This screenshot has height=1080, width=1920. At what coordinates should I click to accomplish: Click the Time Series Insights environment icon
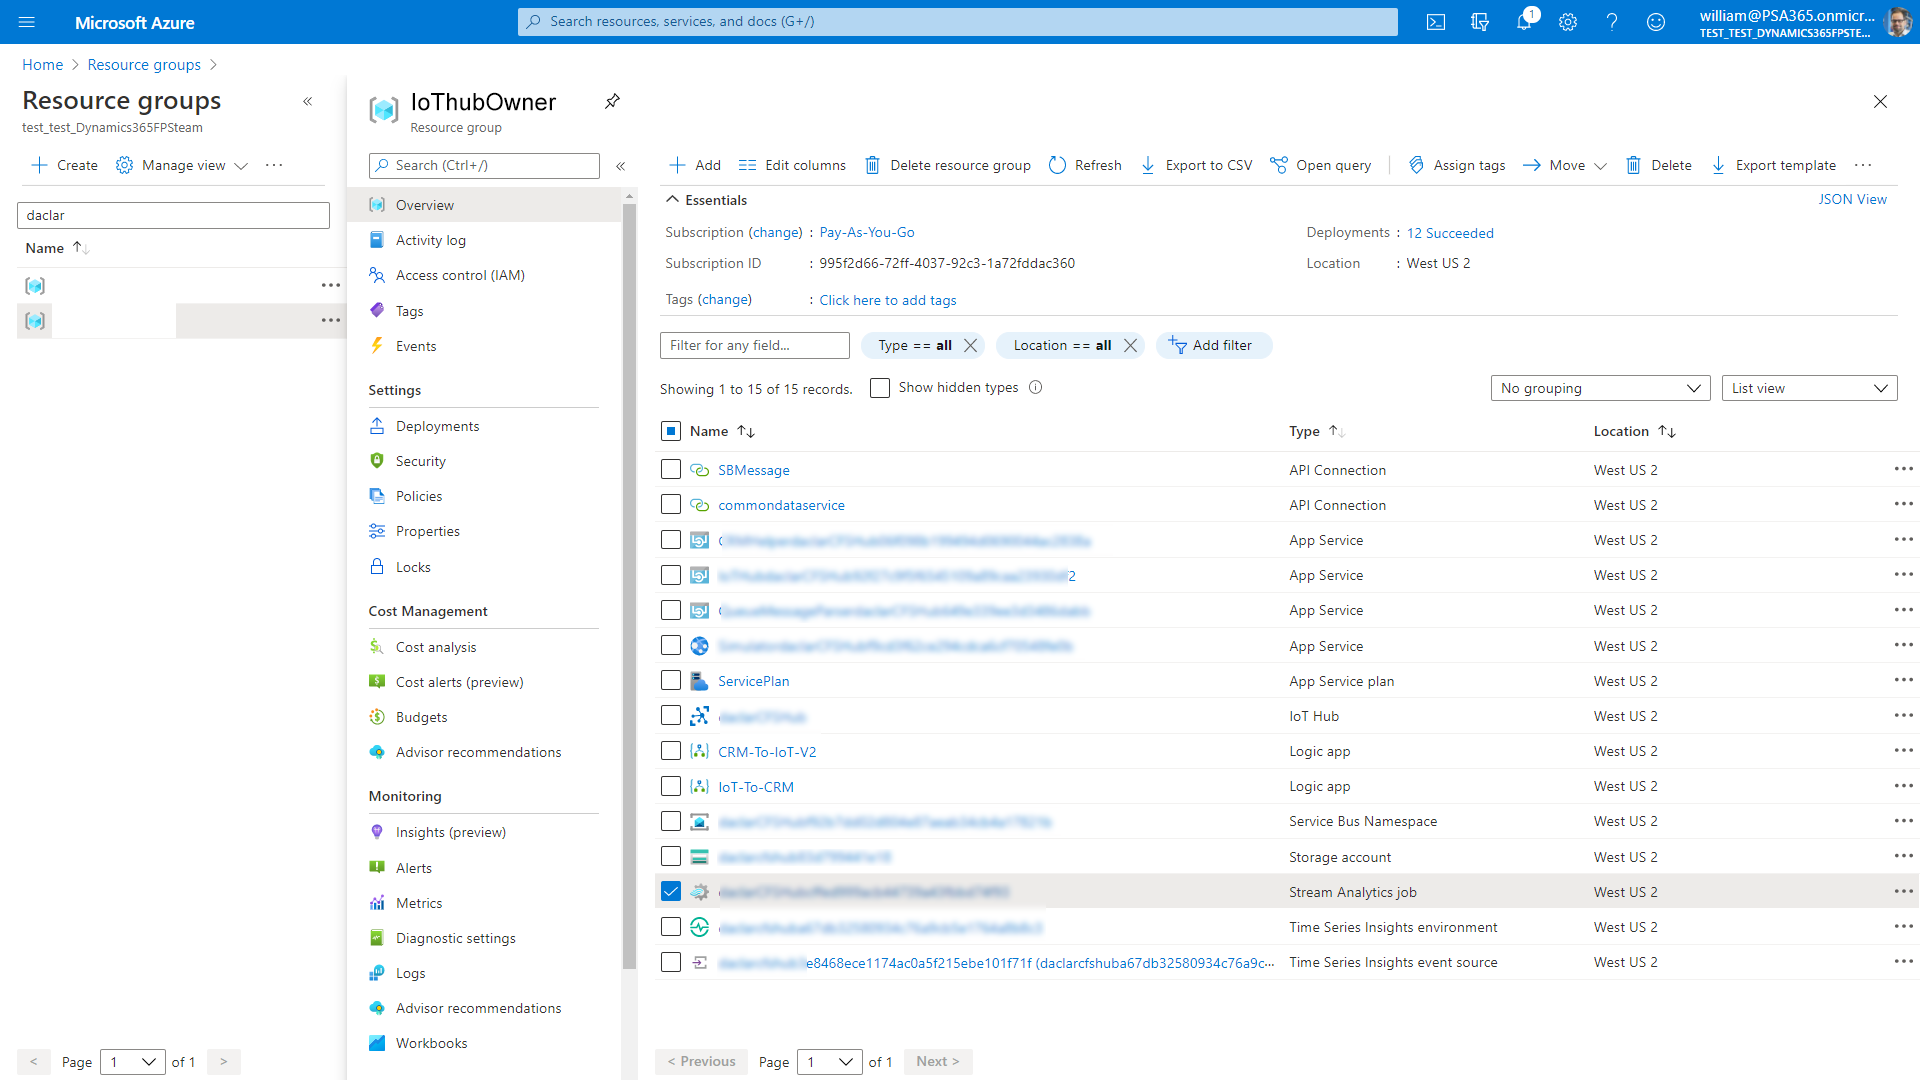coord(699,926)
